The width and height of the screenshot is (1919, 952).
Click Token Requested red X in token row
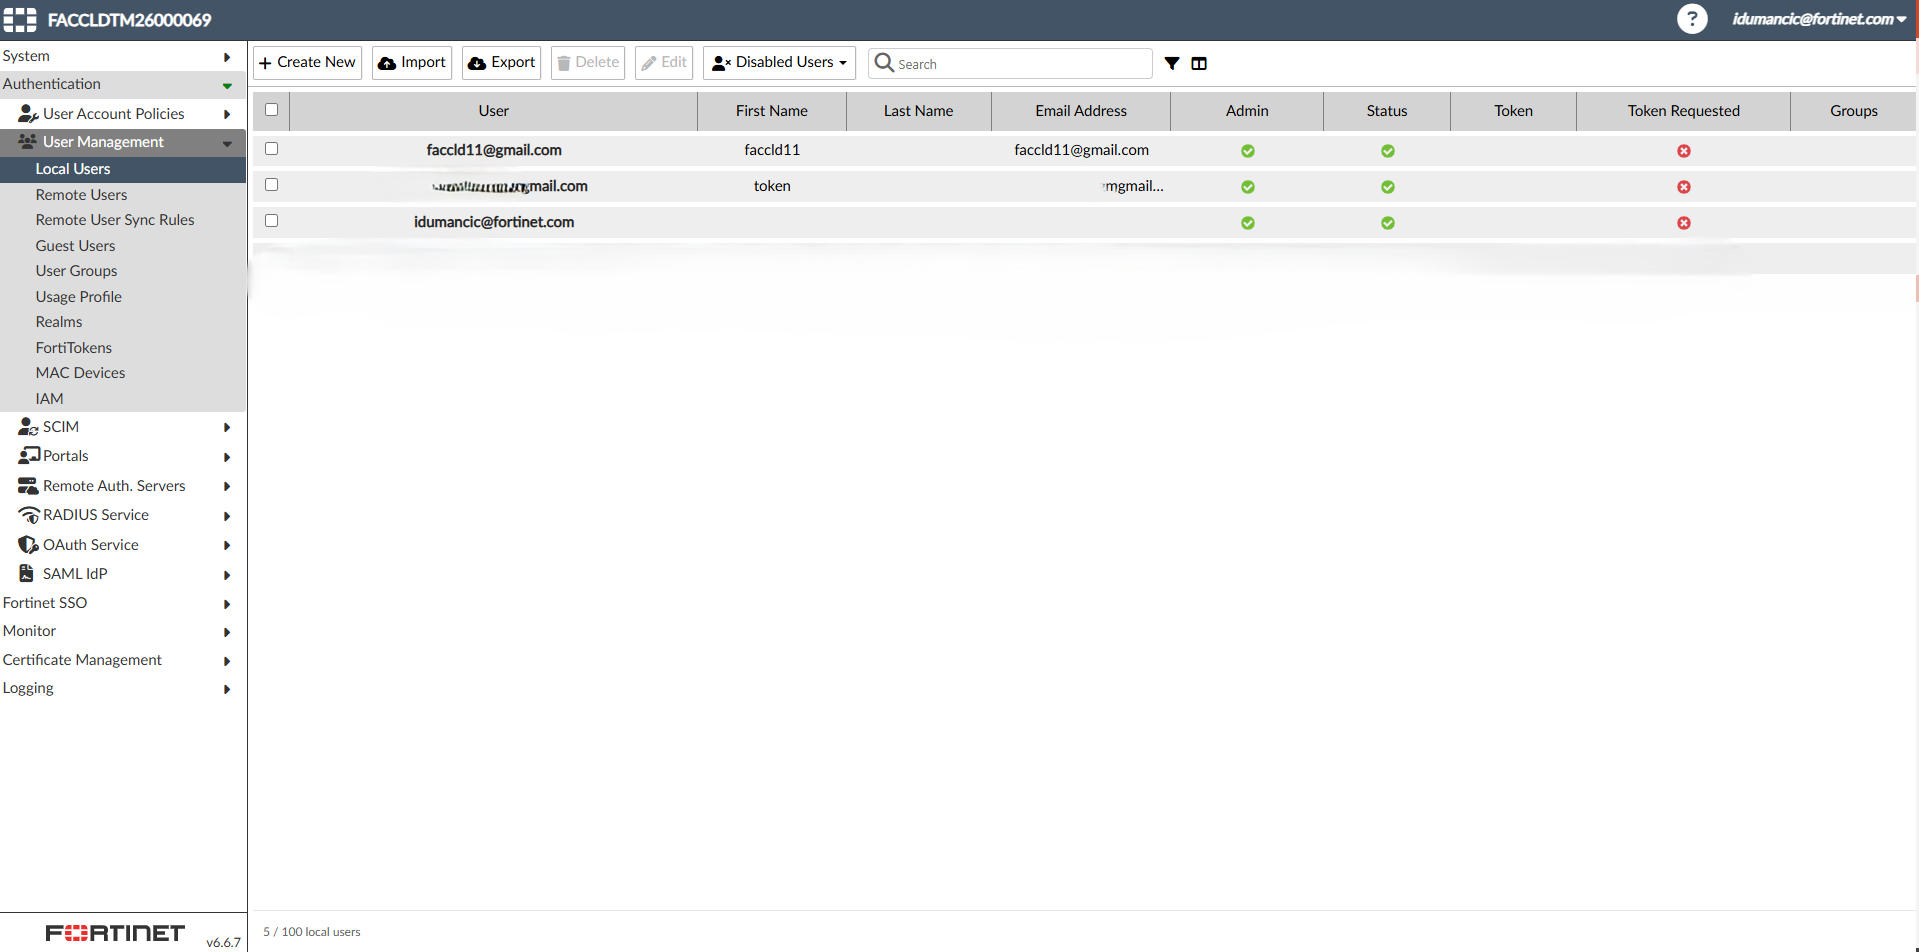point(1684,187)
